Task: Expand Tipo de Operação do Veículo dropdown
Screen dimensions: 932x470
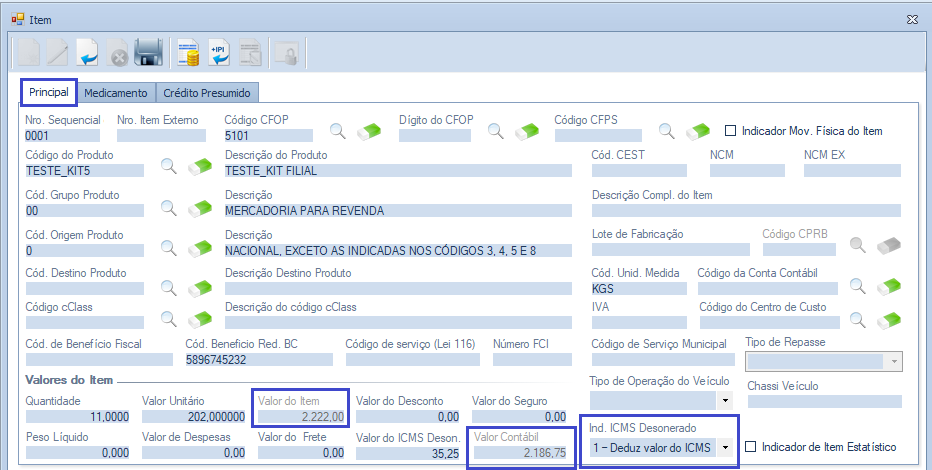Action: [x=725, y=400]
